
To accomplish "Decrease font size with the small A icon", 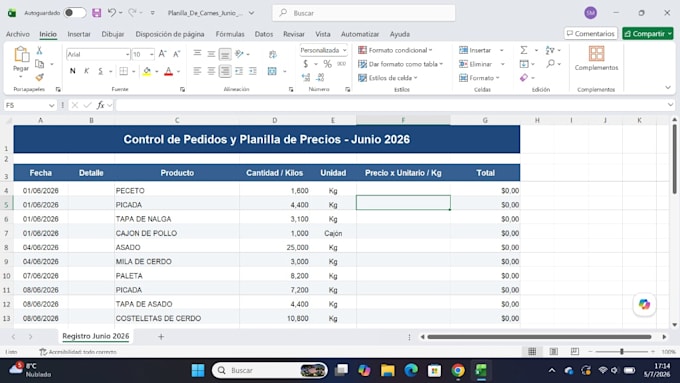I will 177,54.
